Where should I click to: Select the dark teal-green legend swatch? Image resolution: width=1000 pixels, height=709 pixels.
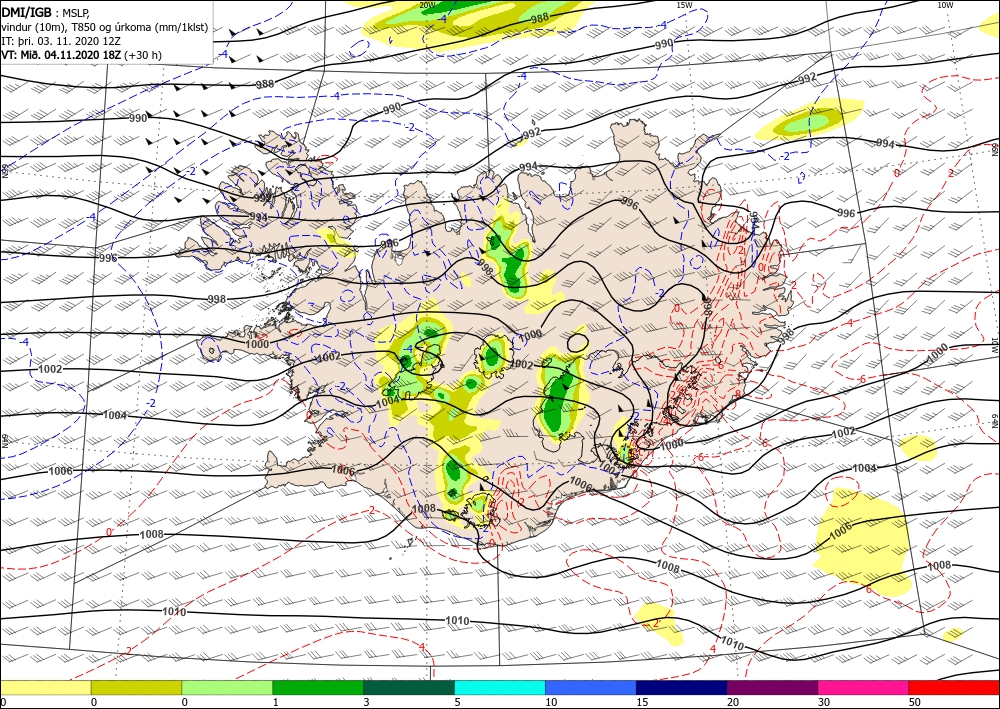(409, 687)
